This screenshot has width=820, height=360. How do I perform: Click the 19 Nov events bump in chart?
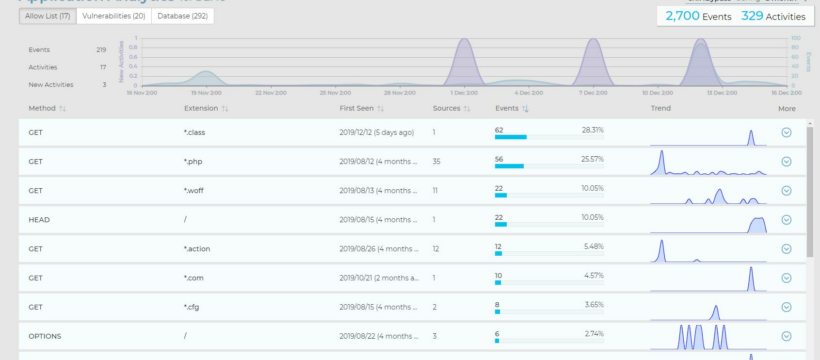pos(207,78)
